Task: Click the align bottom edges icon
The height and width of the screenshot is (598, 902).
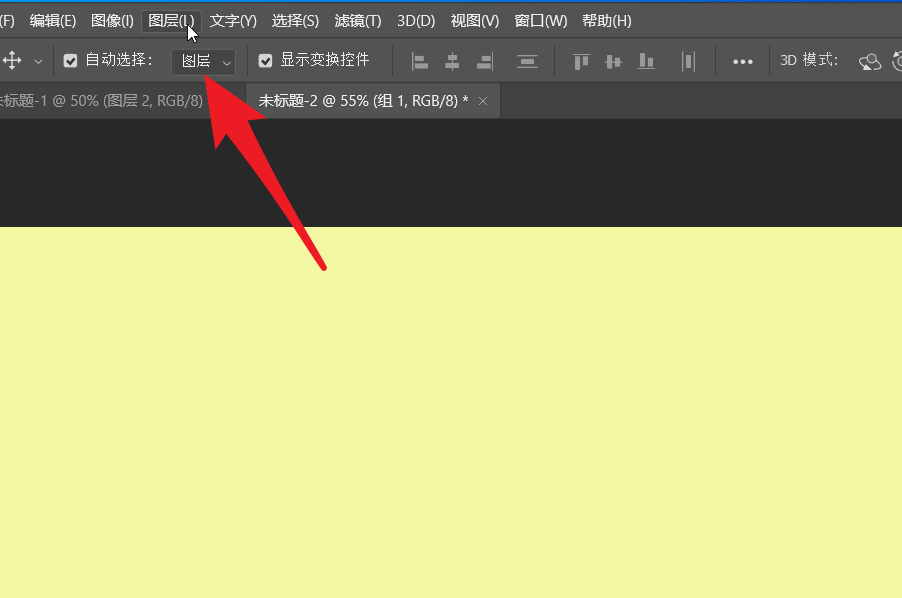Action: coord(647,61)
